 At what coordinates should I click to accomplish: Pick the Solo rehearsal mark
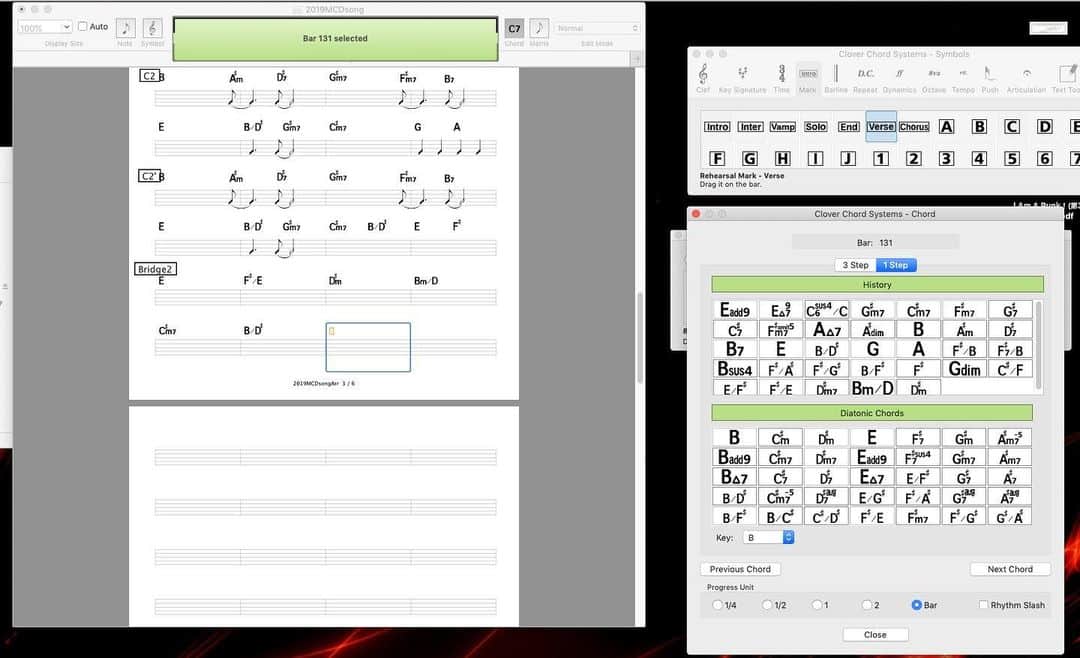tap(816, 127)
